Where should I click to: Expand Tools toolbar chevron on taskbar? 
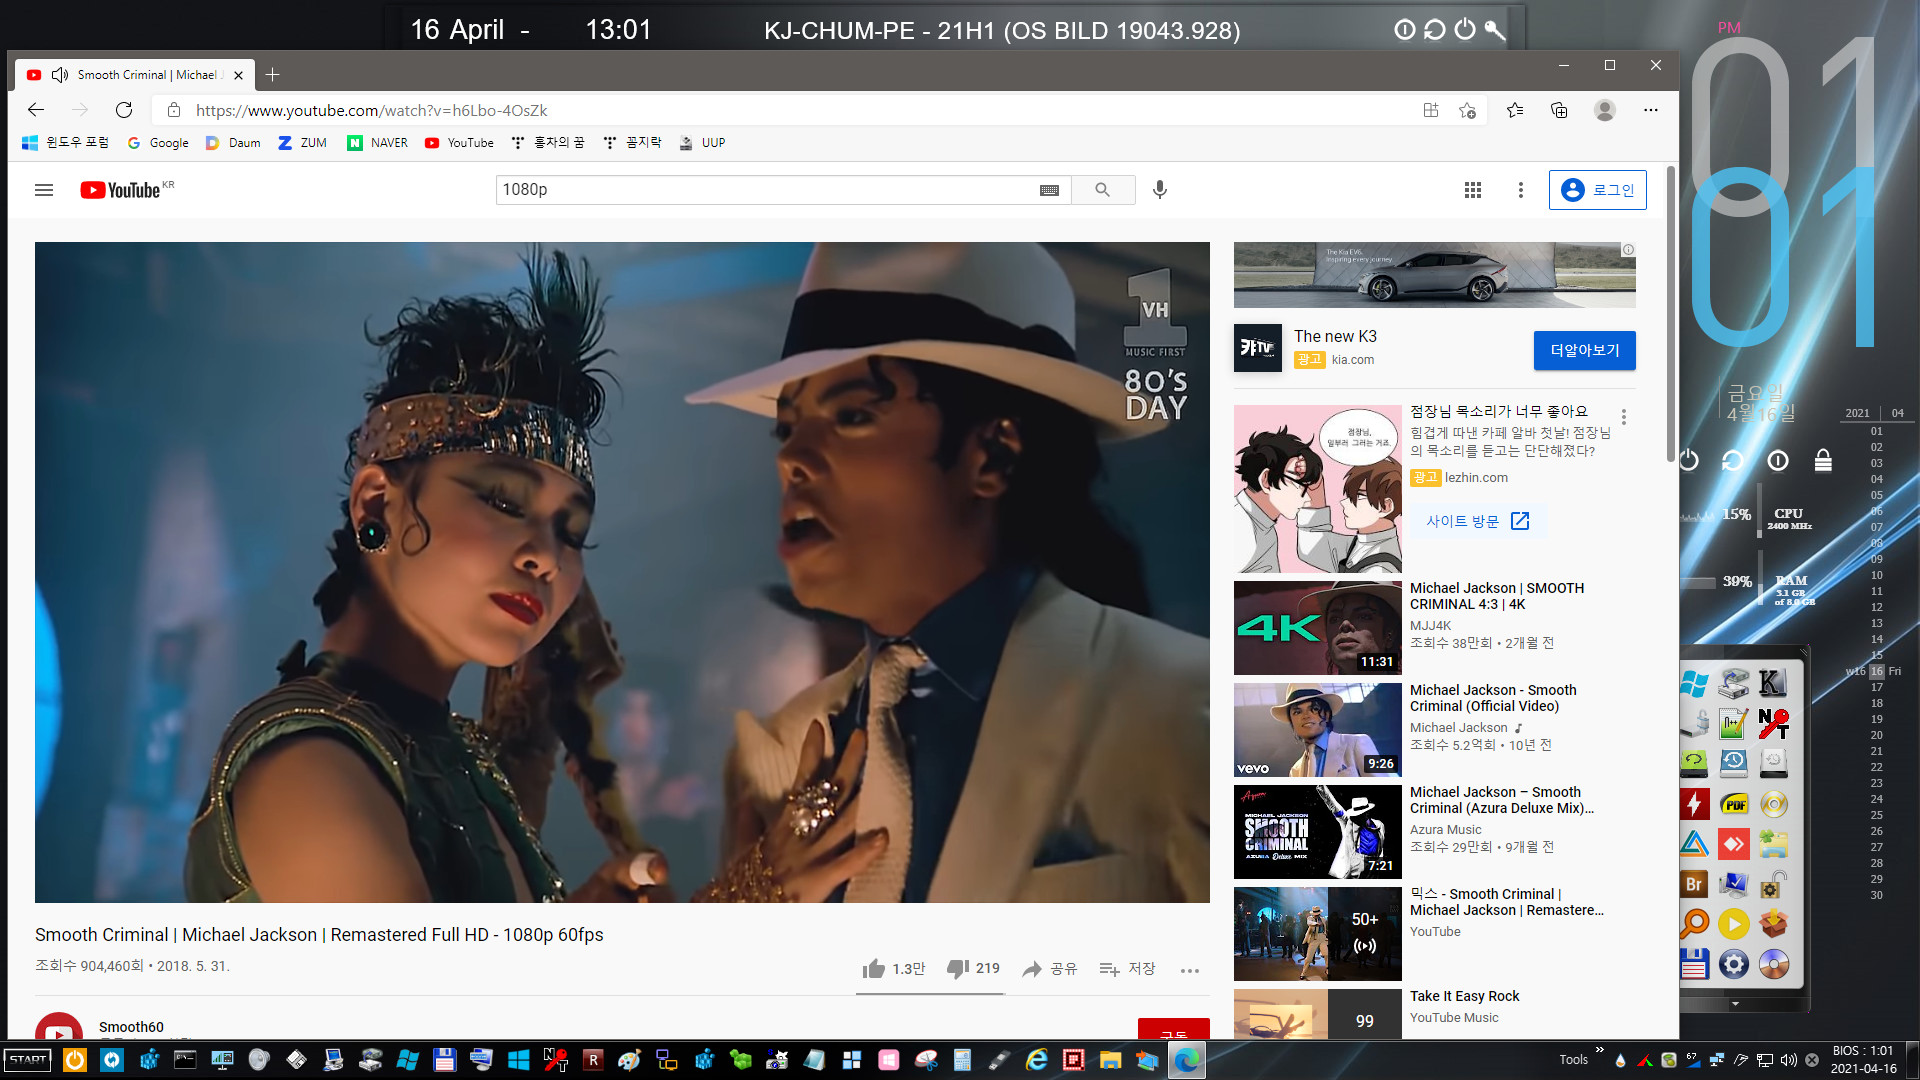pyautogui.click(x=1599, y=1050)
